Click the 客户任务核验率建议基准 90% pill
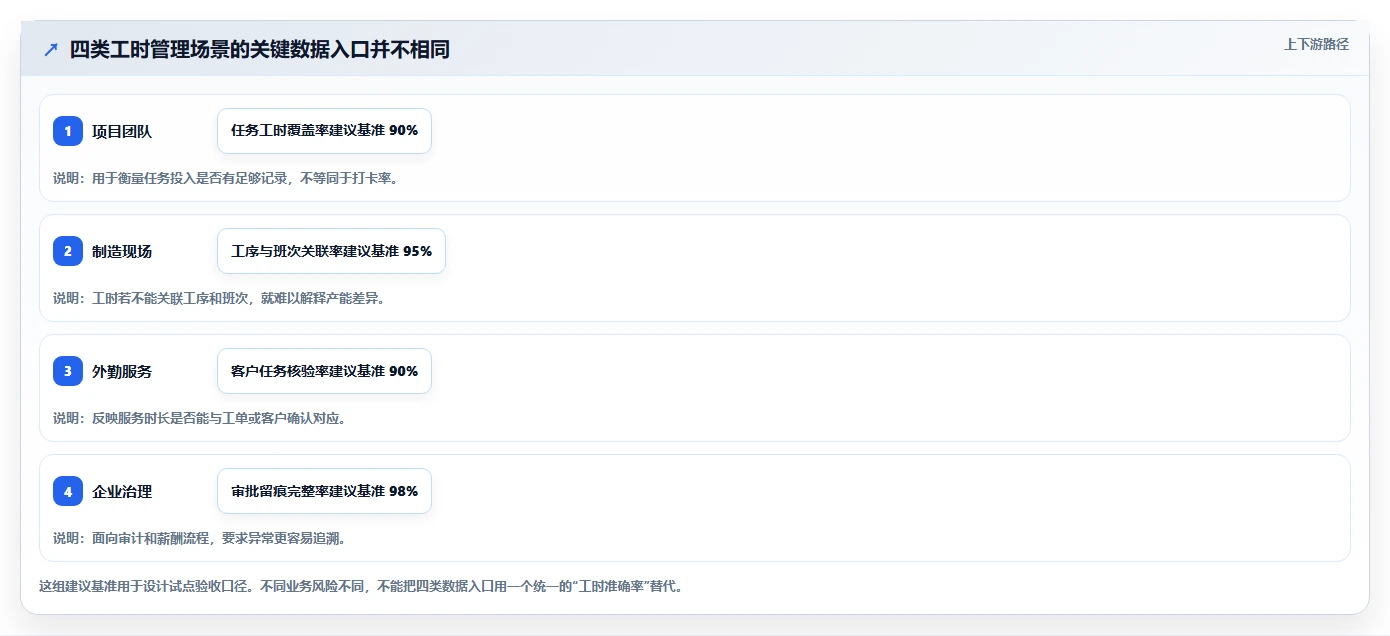The width and height of the screenshot is (1390, 636). [x=324, y=371]
